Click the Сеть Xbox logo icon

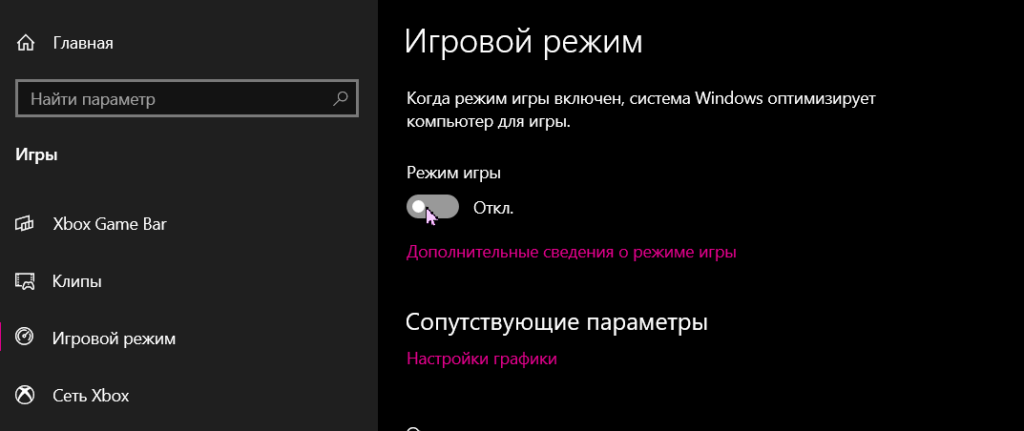(x=27, y=395)
